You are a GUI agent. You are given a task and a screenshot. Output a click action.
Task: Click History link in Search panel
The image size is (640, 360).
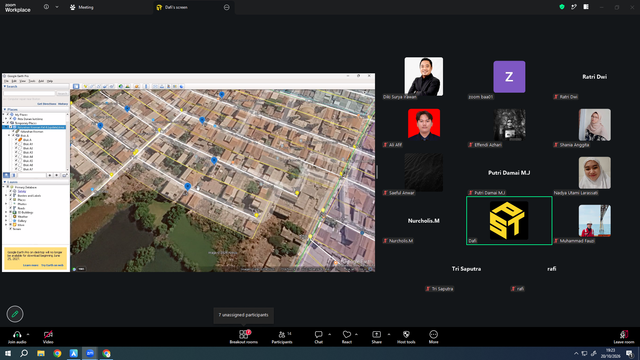63,104
